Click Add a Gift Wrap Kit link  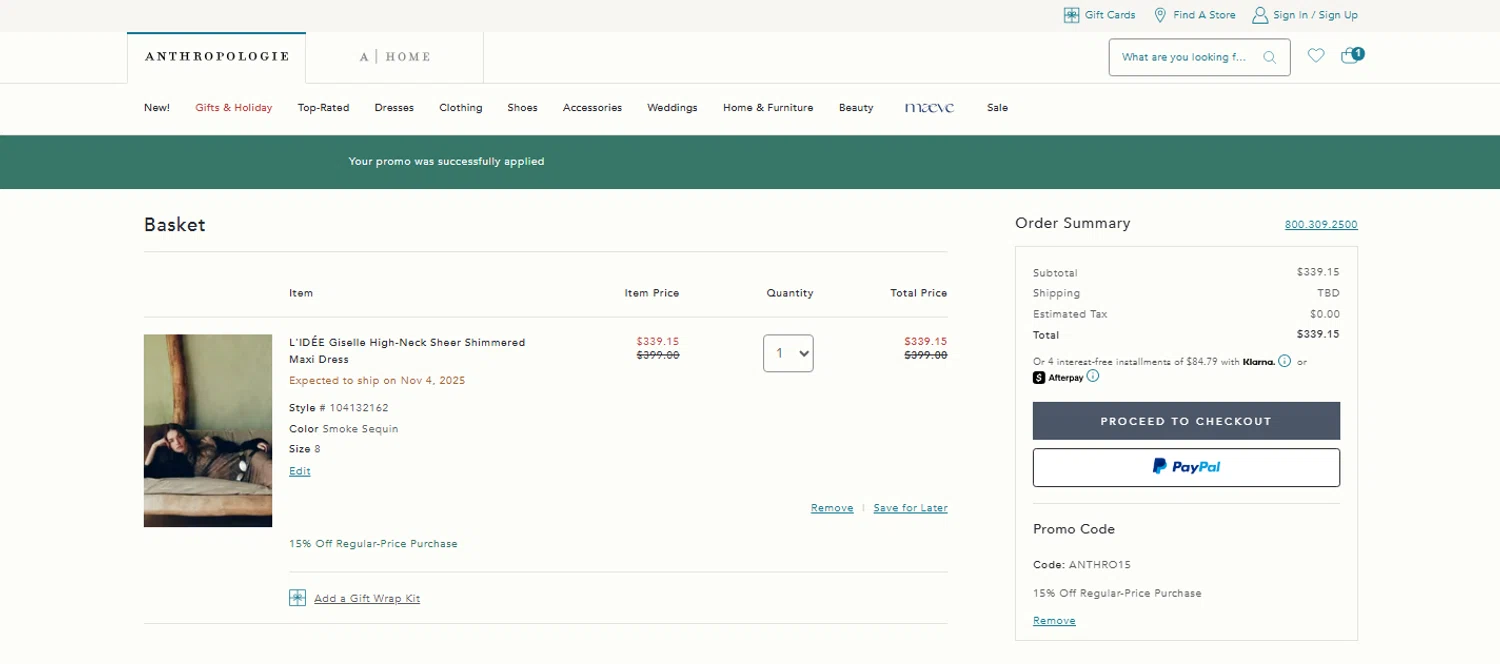[367, 599]
